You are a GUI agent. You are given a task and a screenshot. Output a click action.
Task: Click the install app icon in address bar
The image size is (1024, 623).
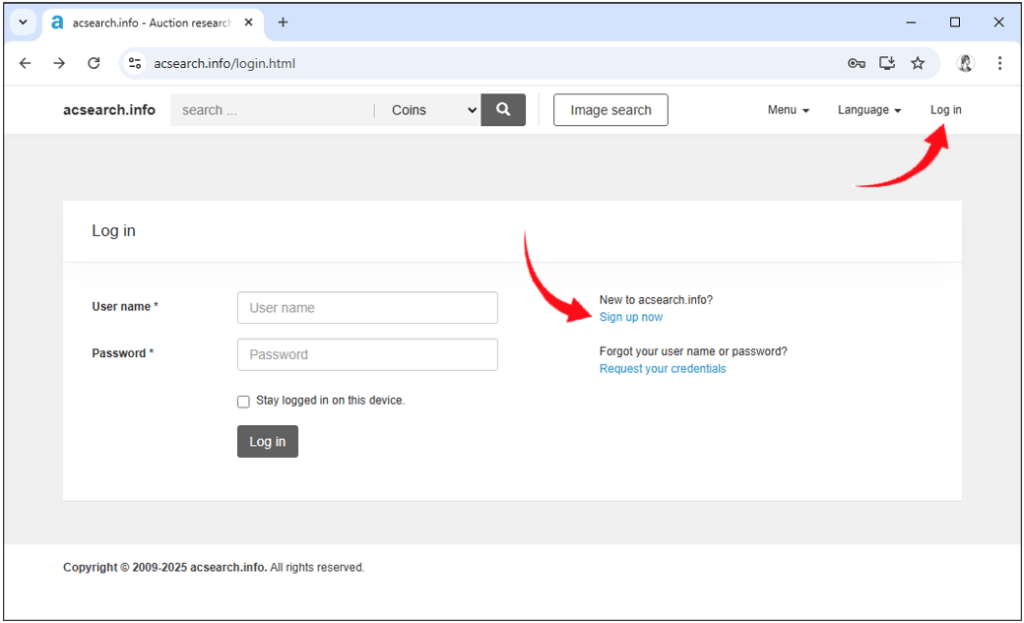(887, 63)
